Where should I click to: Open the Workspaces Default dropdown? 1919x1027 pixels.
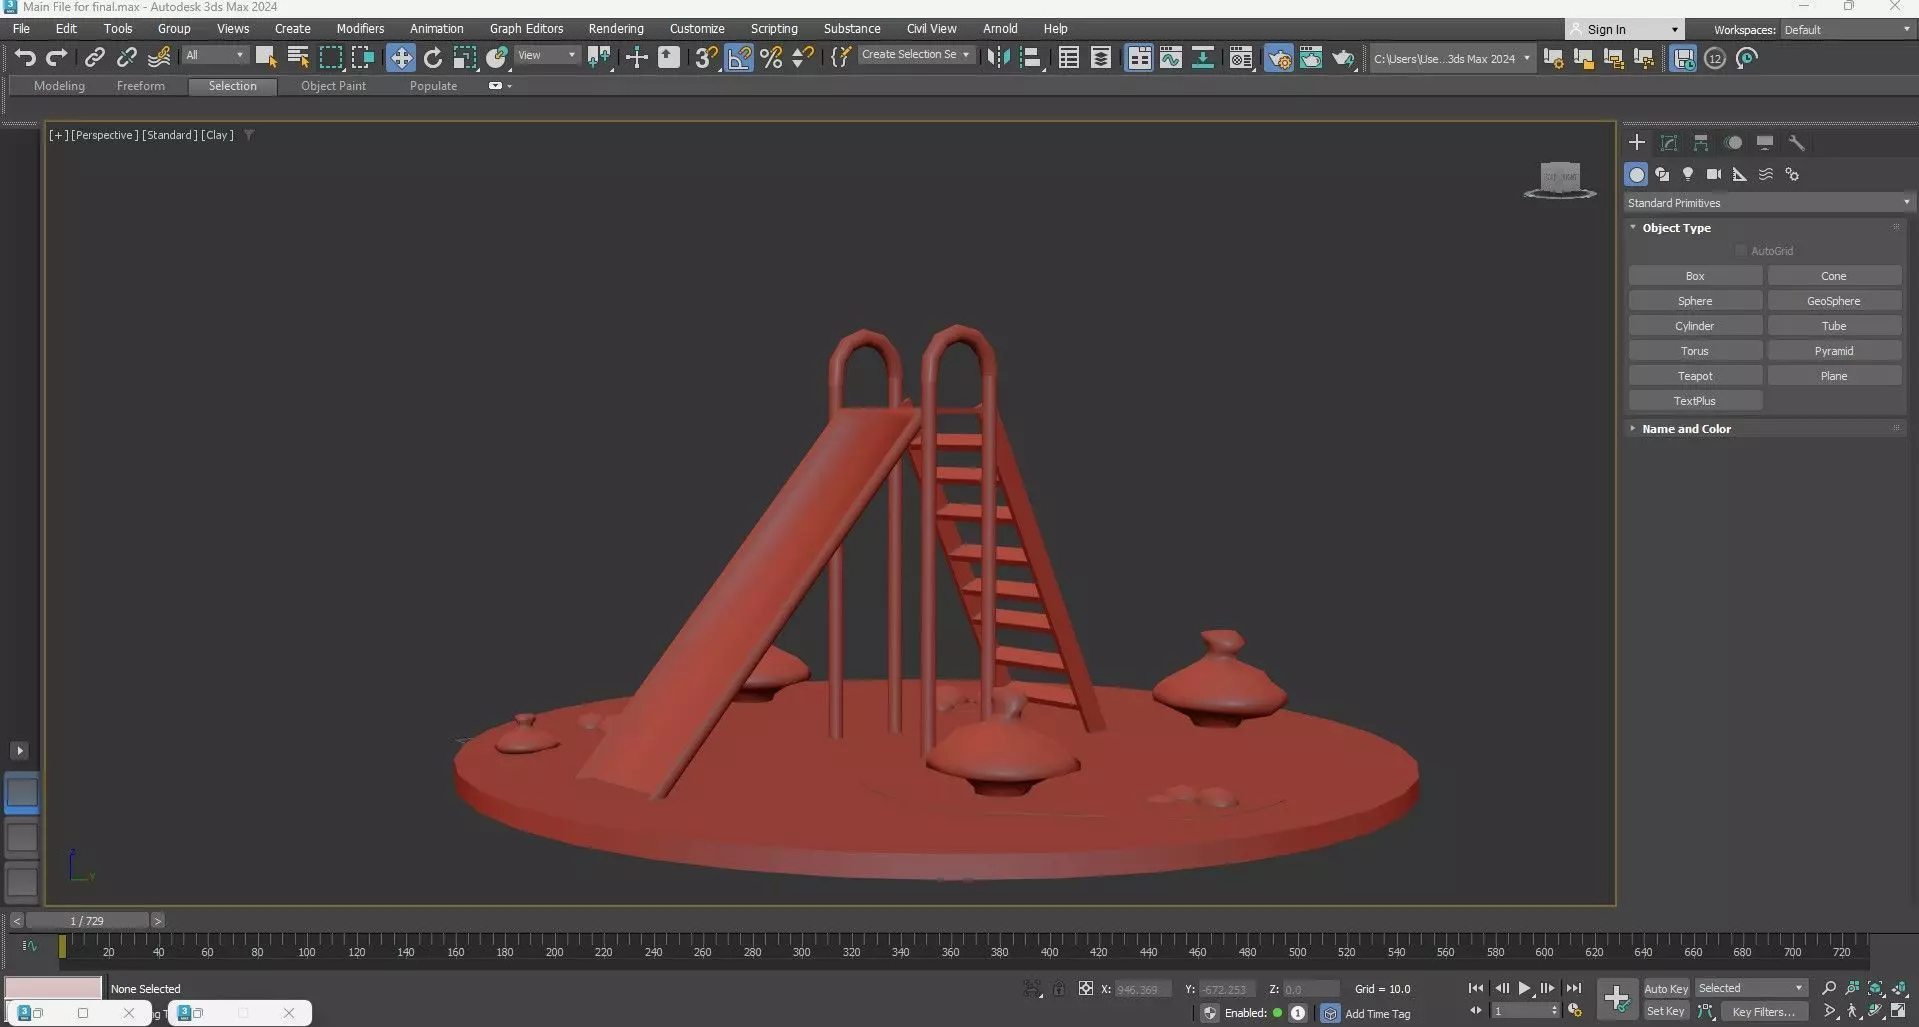click(x=1848, y=30)
